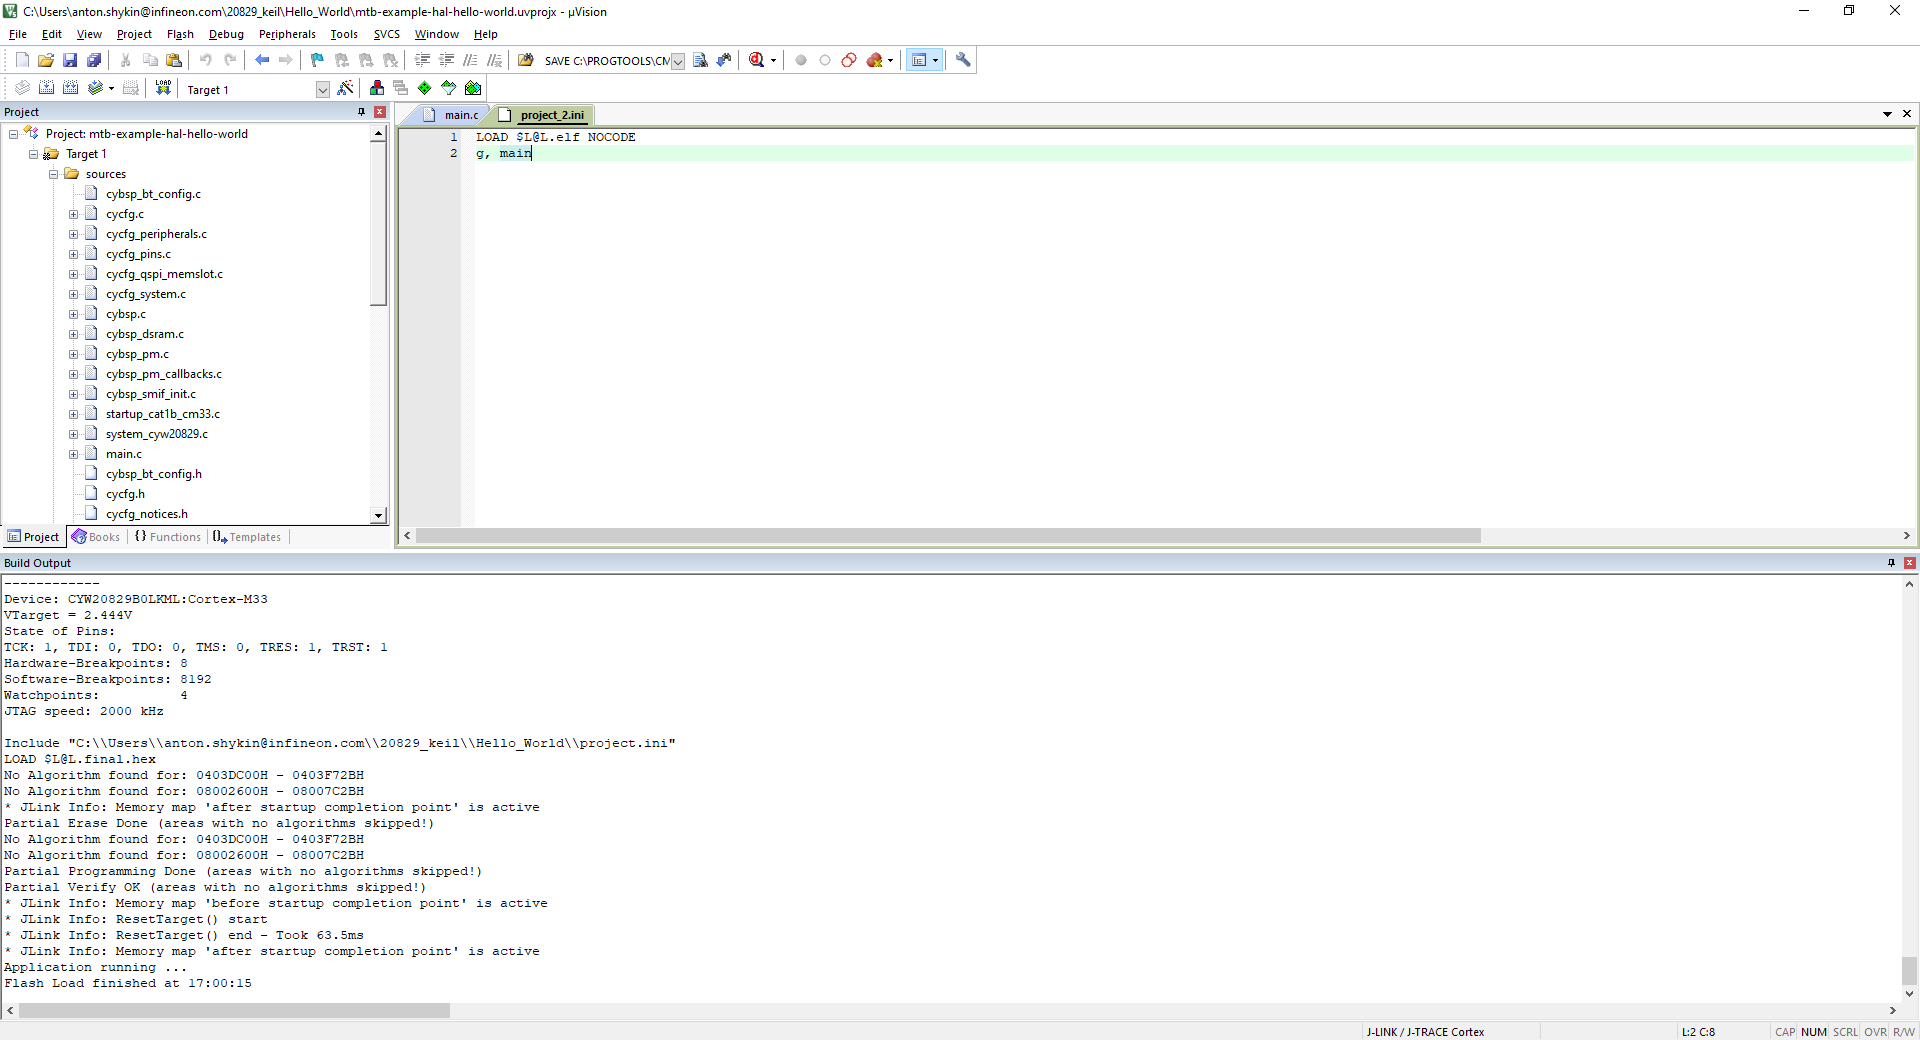Disable all breakpoints icon
This screenshot has height=1040, width=1920.
(x=849, y=60)
